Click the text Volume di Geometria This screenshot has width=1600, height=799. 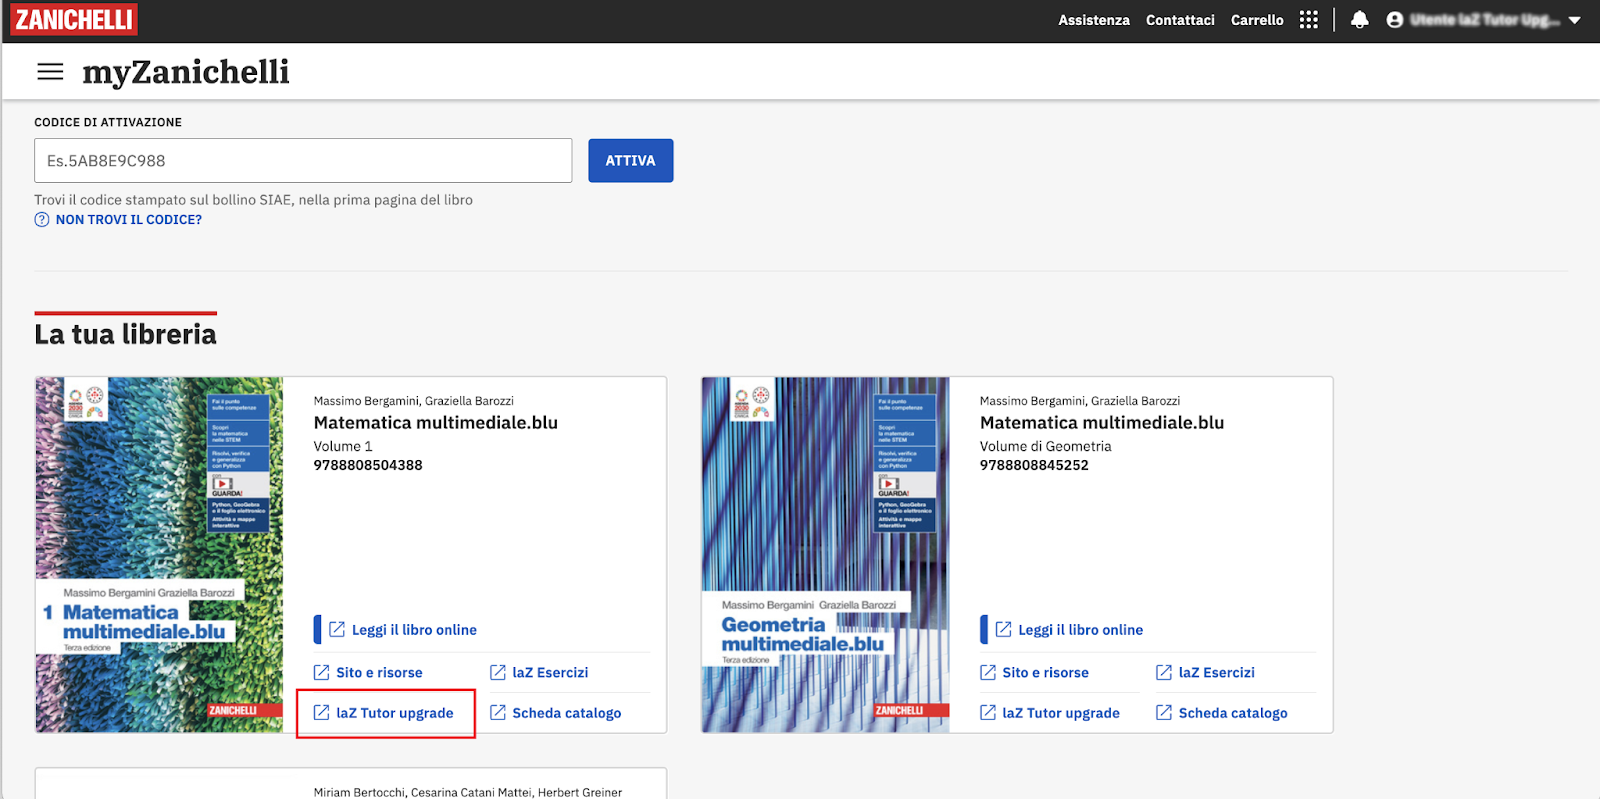1046,447
